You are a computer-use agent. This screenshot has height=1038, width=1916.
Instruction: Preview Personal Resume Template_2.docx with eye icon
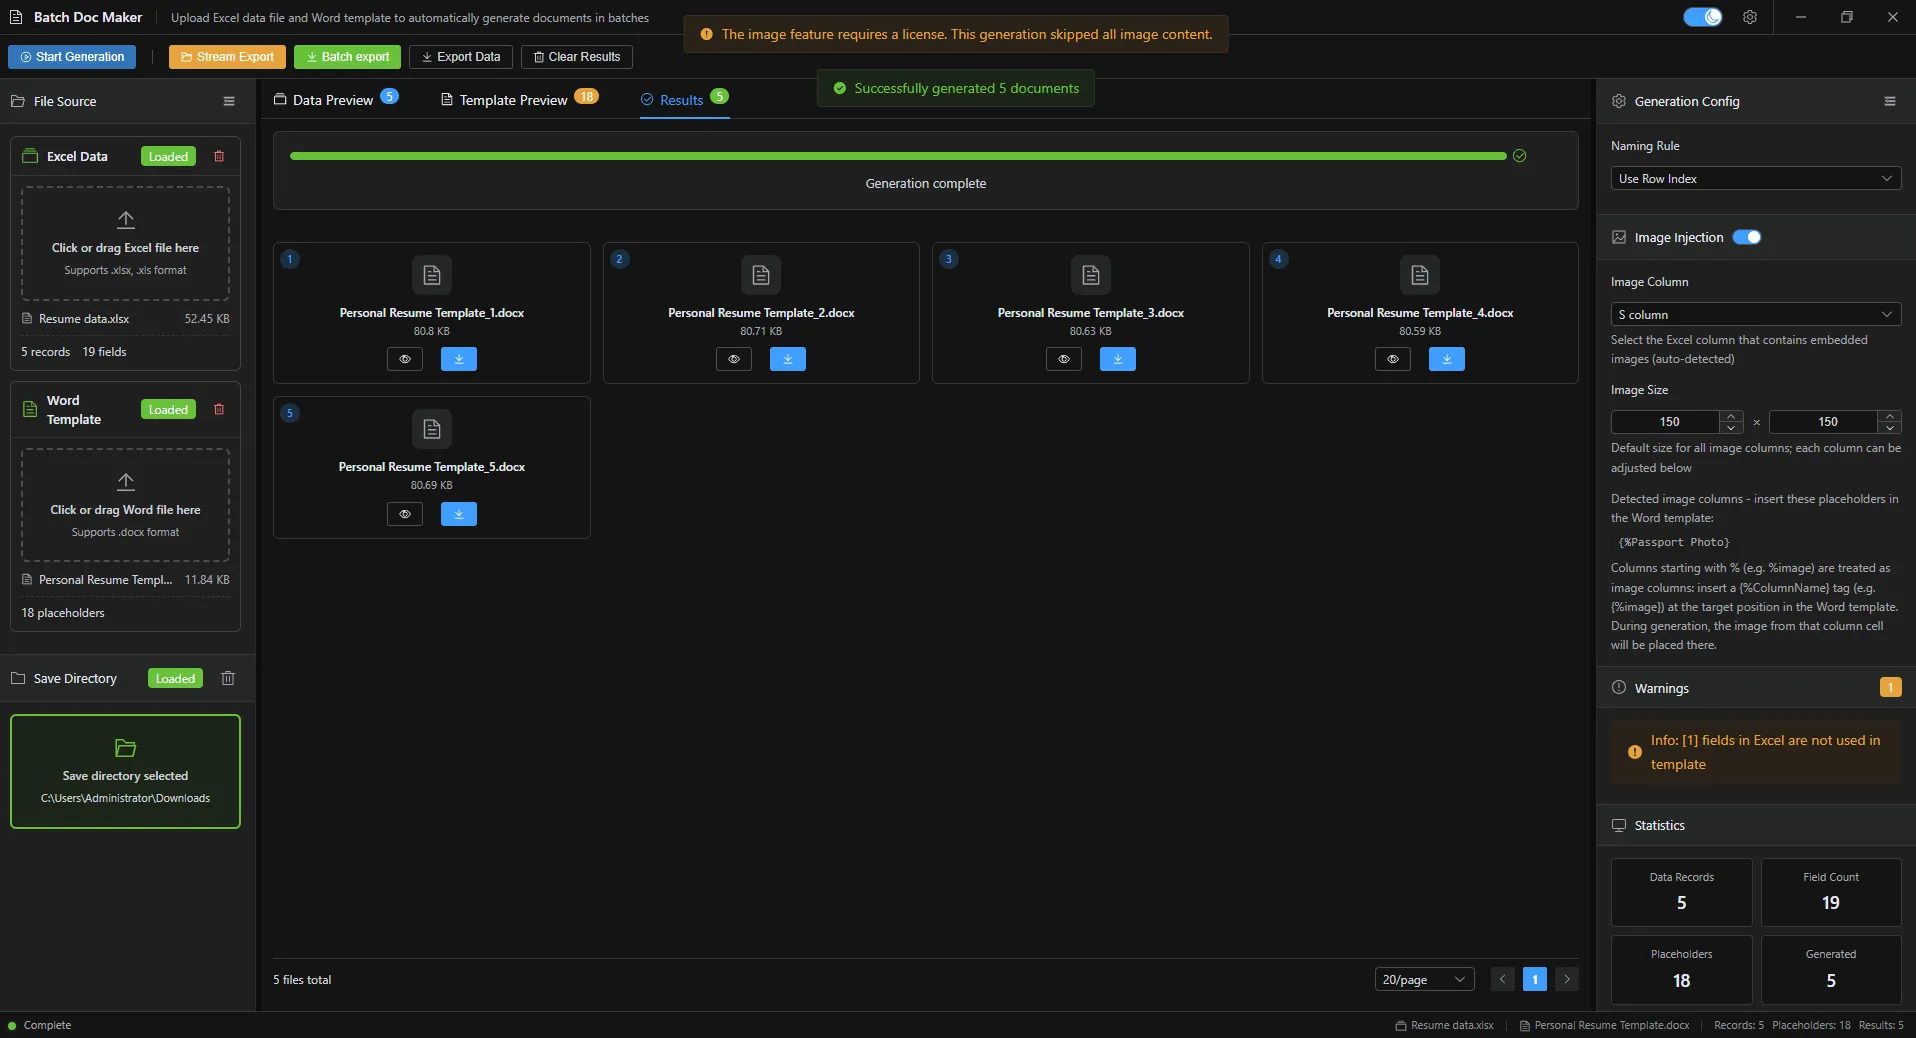pyautogui.click(x=734, y=359)
